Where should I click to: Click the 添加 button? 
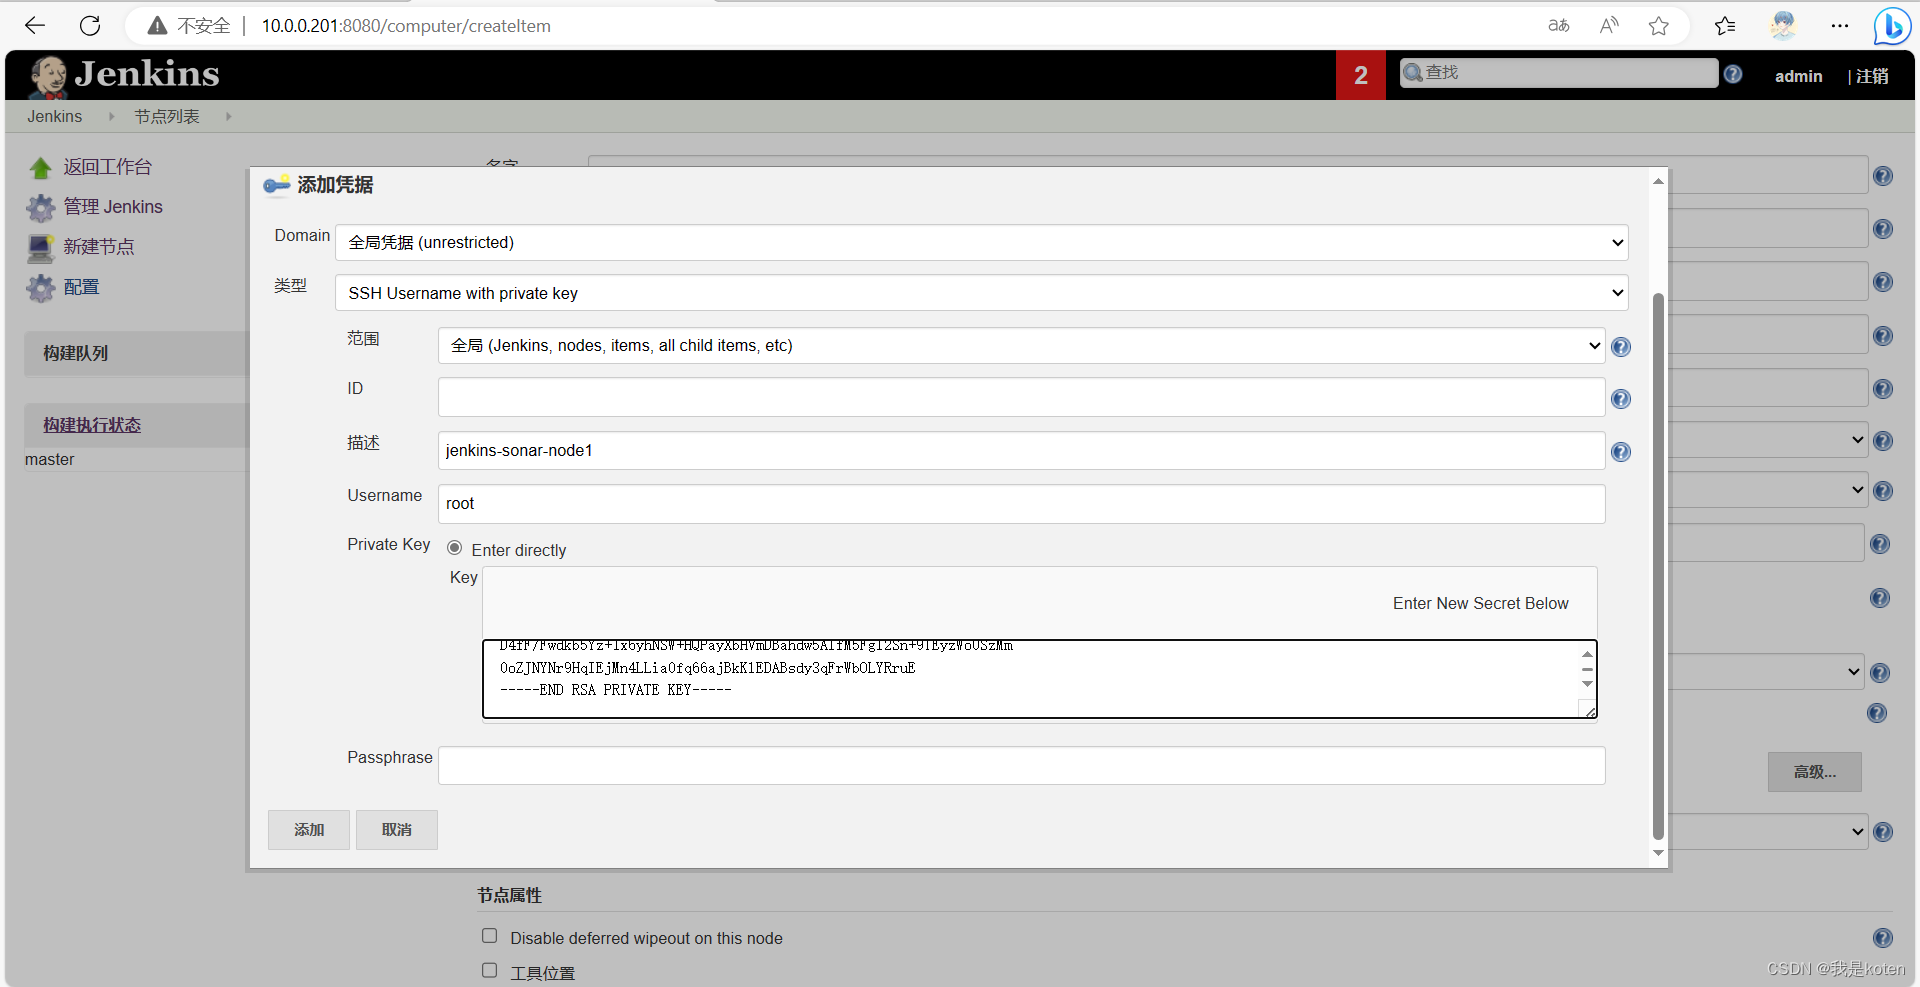click(309, 830)
